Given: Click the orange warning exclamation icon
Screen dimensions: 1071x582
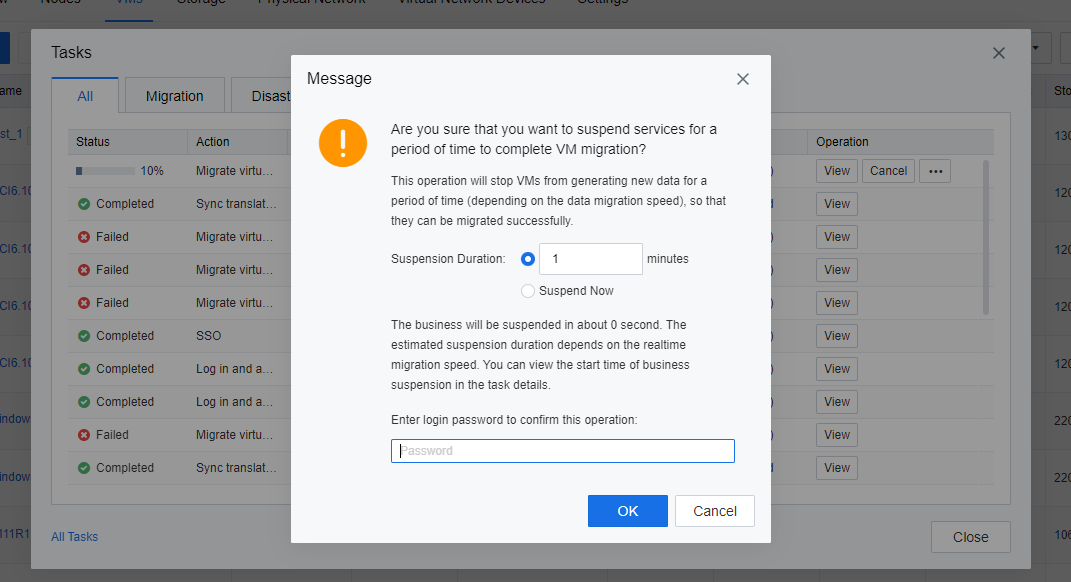Looking at the screenshot, I should pyautogui.click(x=343, y=143).
